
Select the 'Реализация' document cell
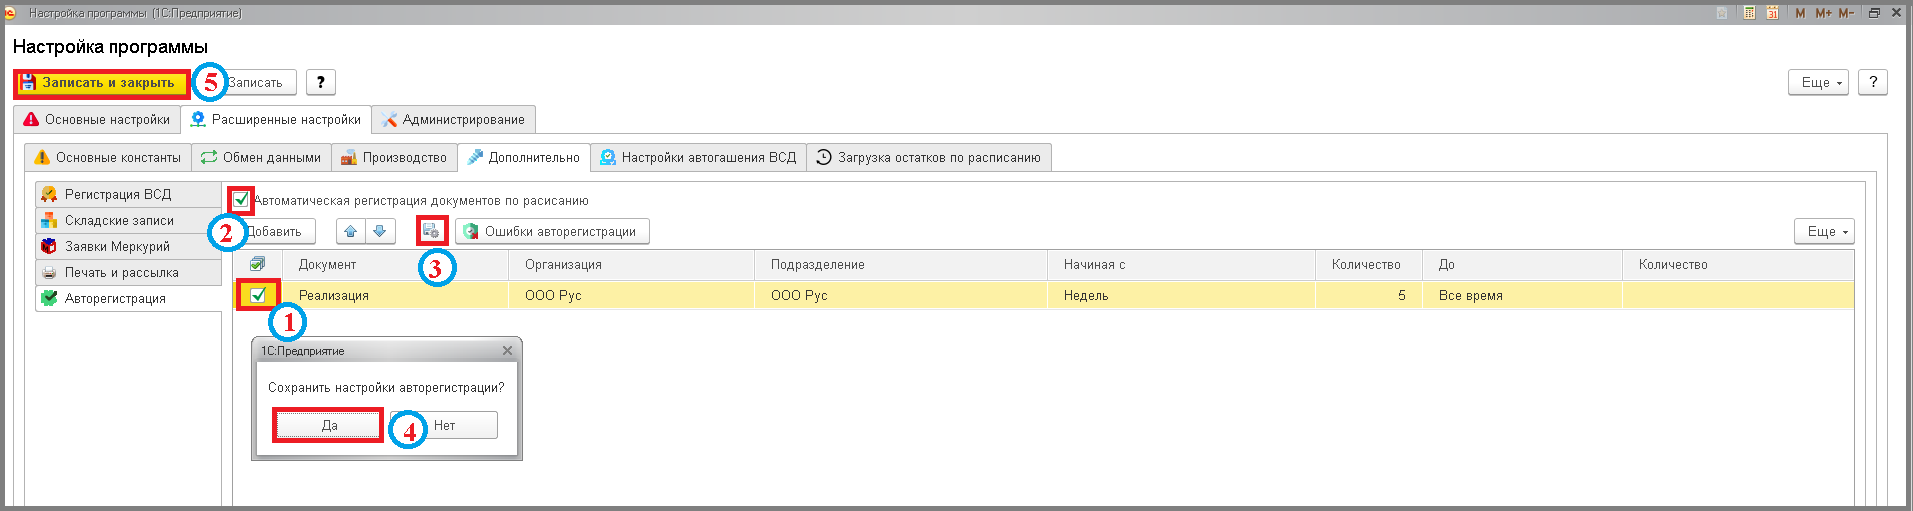tap(395, 295)
